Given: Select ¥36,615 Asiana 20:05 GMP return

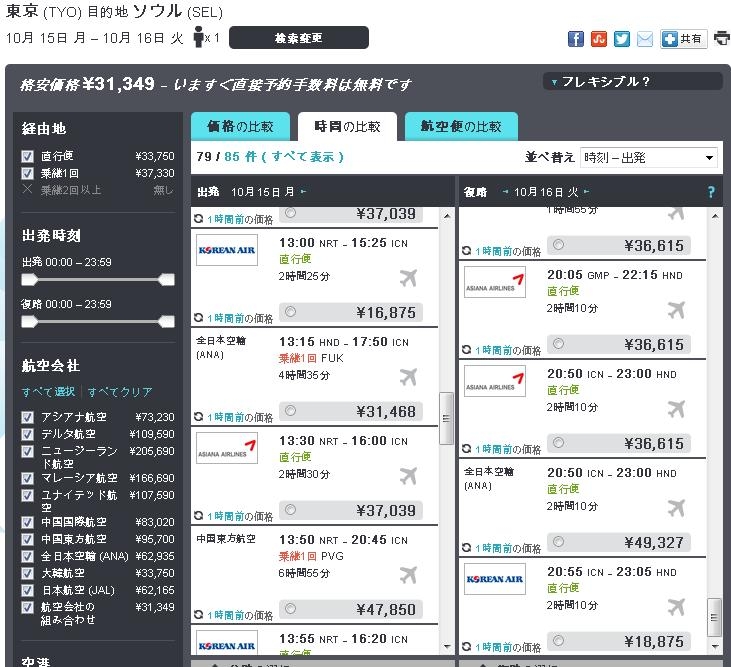Looking at the screenshot, I should [x=559, y=344].
